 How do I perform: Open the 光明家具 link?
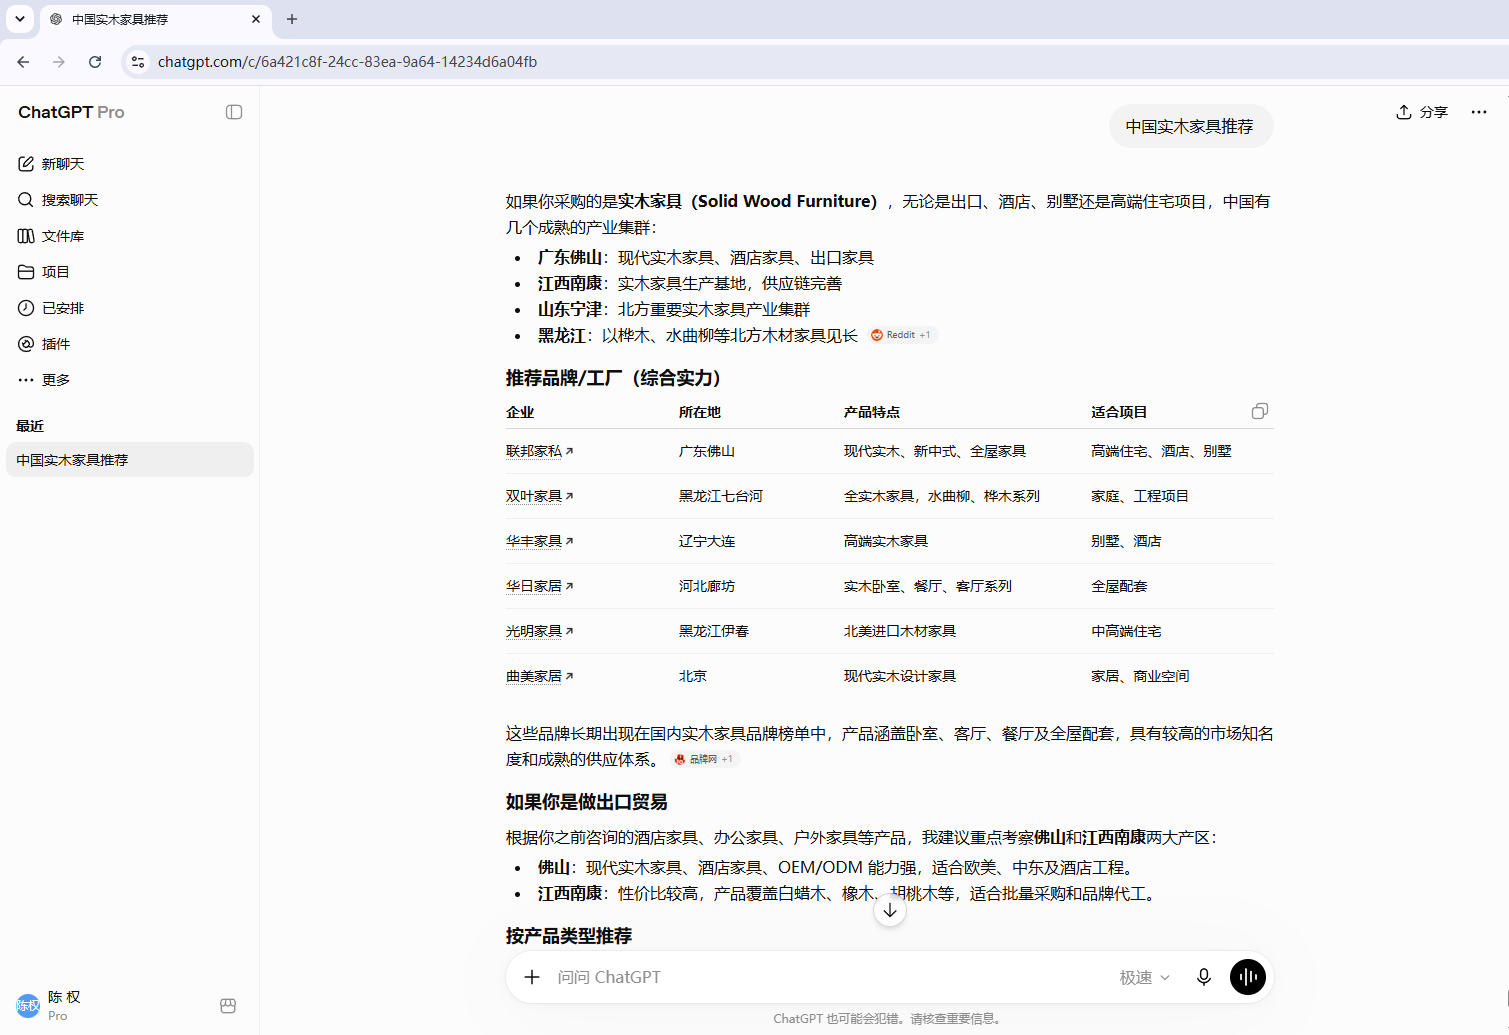(540, 631)
